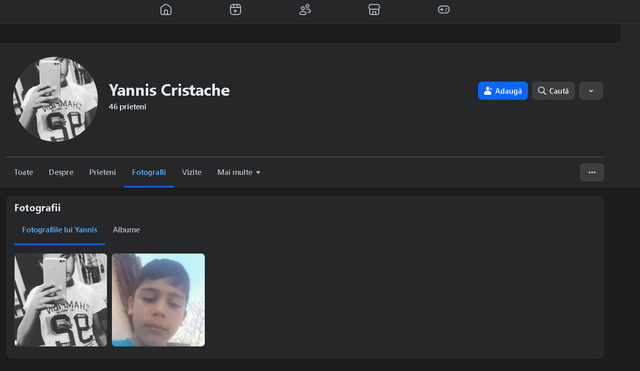The image size is (640, 371).
Task: Open the three-dot profile options menu
Action: (592, 172)
